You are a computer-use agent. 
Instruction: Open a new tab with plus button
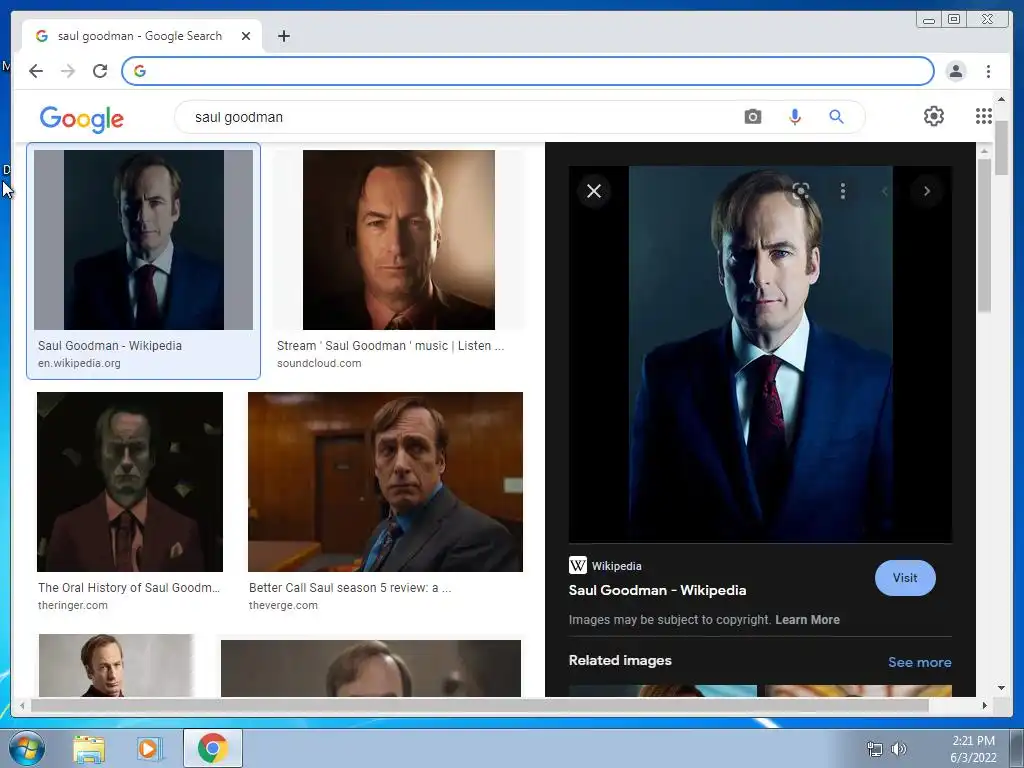click(x=283, y=36)
